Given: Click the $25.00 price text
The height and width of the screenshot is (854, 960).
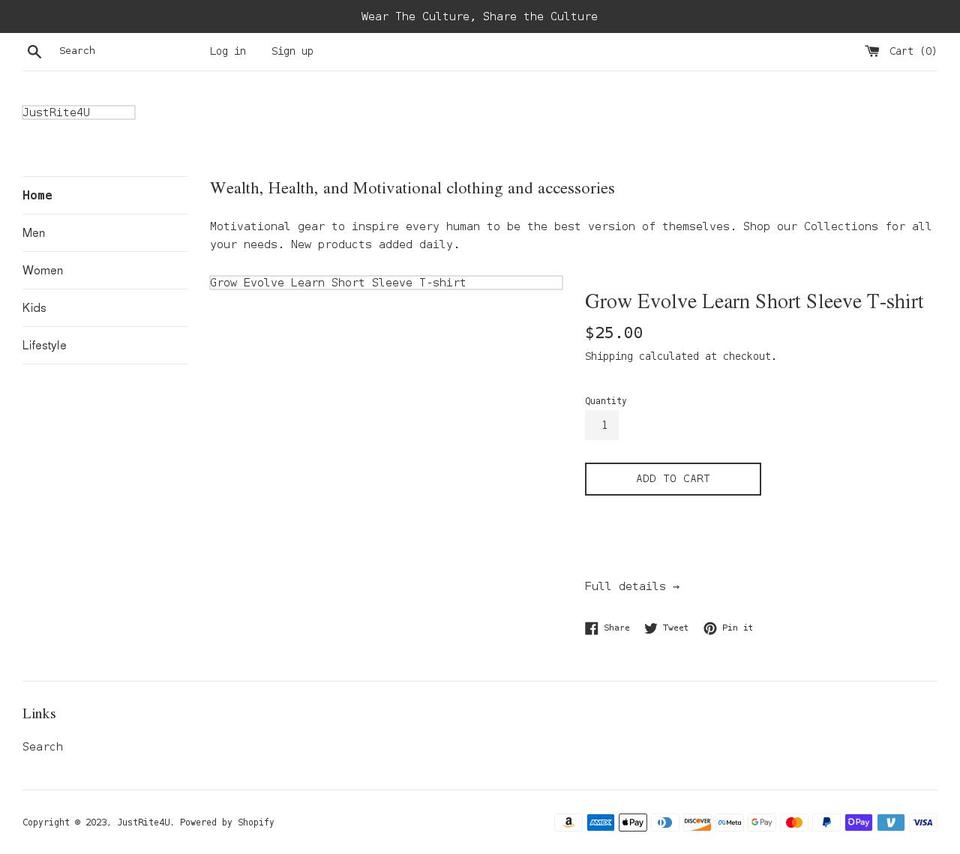Looking at the screenshot, I should point(613,333).
